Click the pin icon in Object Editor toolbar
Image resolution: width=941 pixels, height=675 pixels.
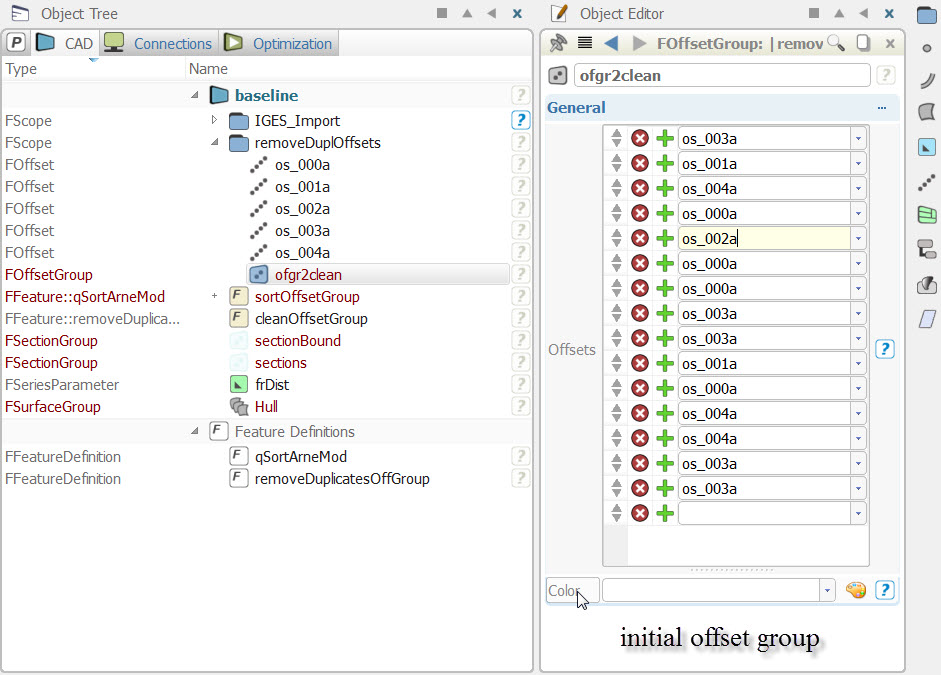[x=559, y=43]
